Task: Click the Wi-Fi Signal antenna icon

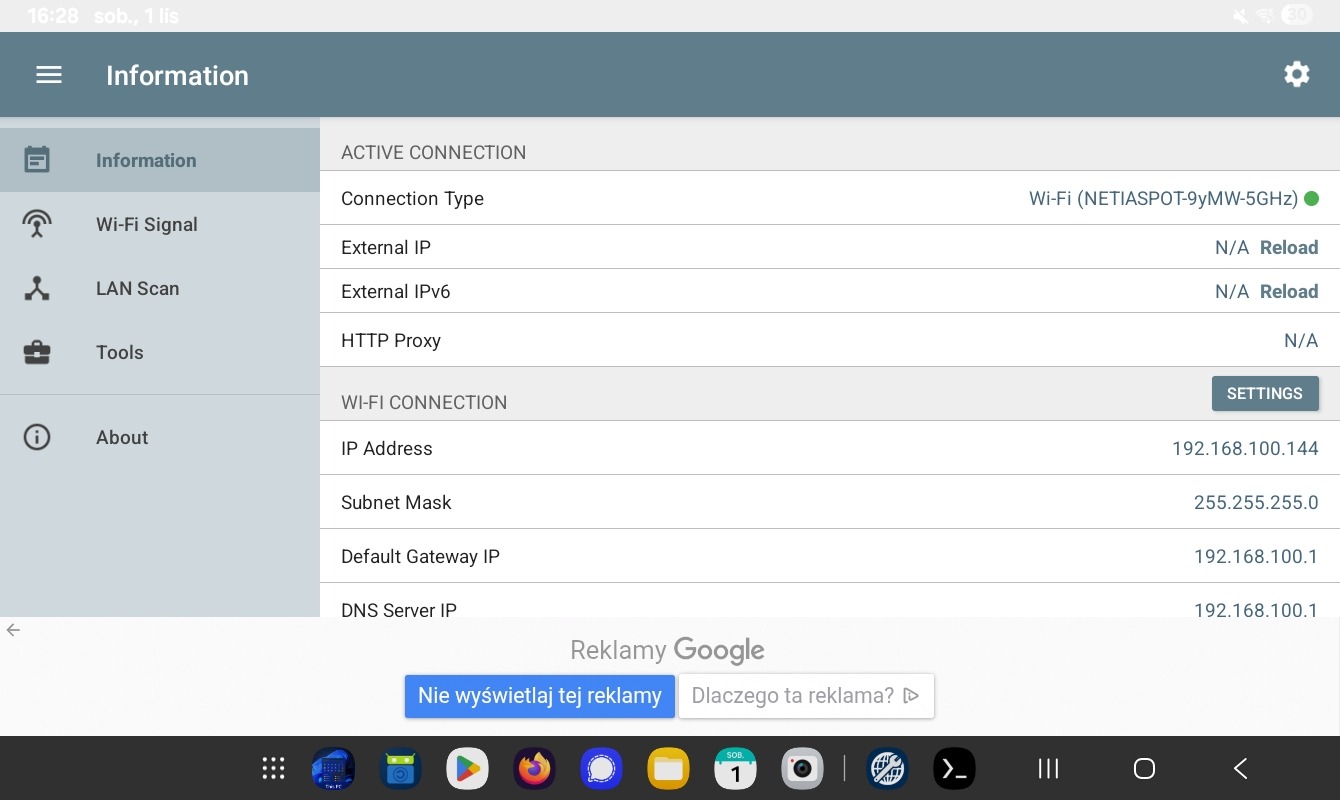Action: click(37, 224)
